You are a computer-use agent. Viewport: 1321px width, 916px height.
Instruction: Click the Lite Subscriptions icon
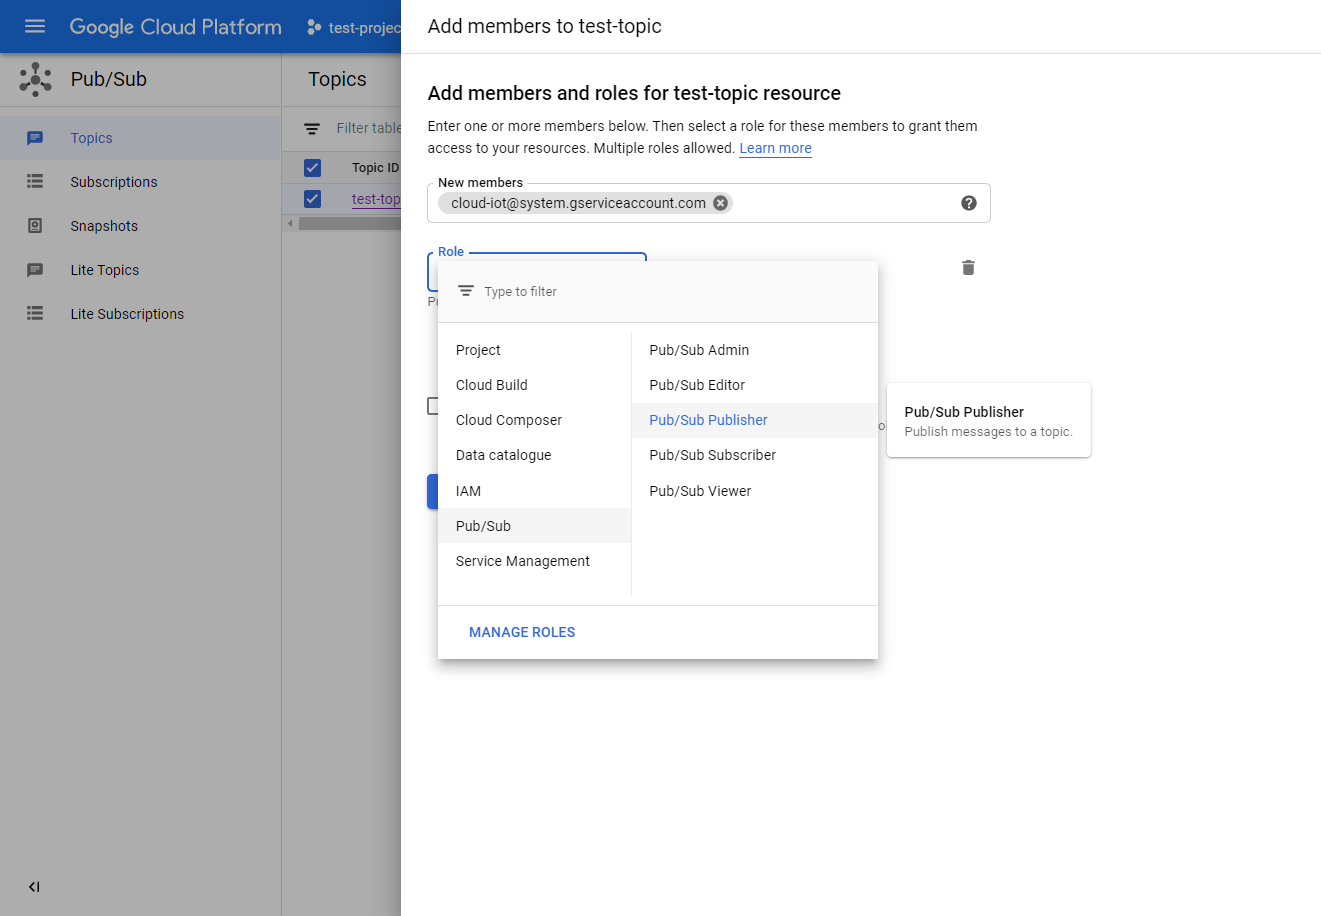coord(35,314)
